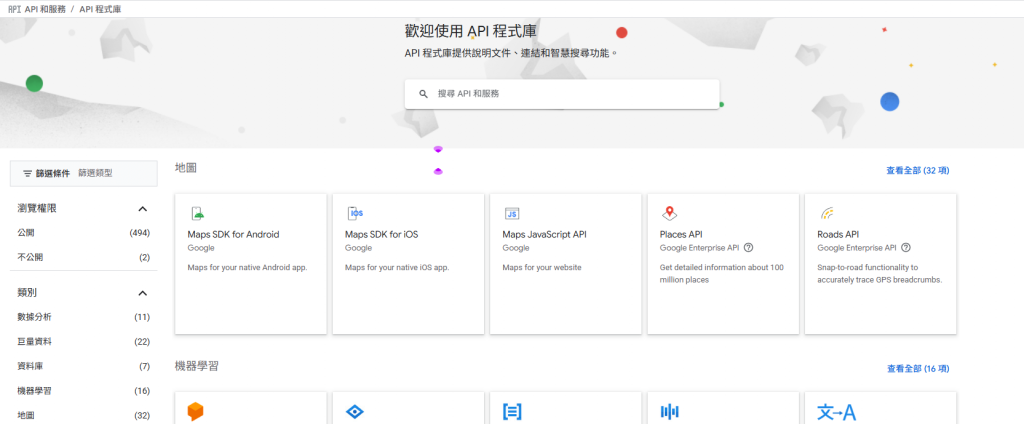Click the search magnifier icon
The image size is (1024, 424).
pos(423,94)
